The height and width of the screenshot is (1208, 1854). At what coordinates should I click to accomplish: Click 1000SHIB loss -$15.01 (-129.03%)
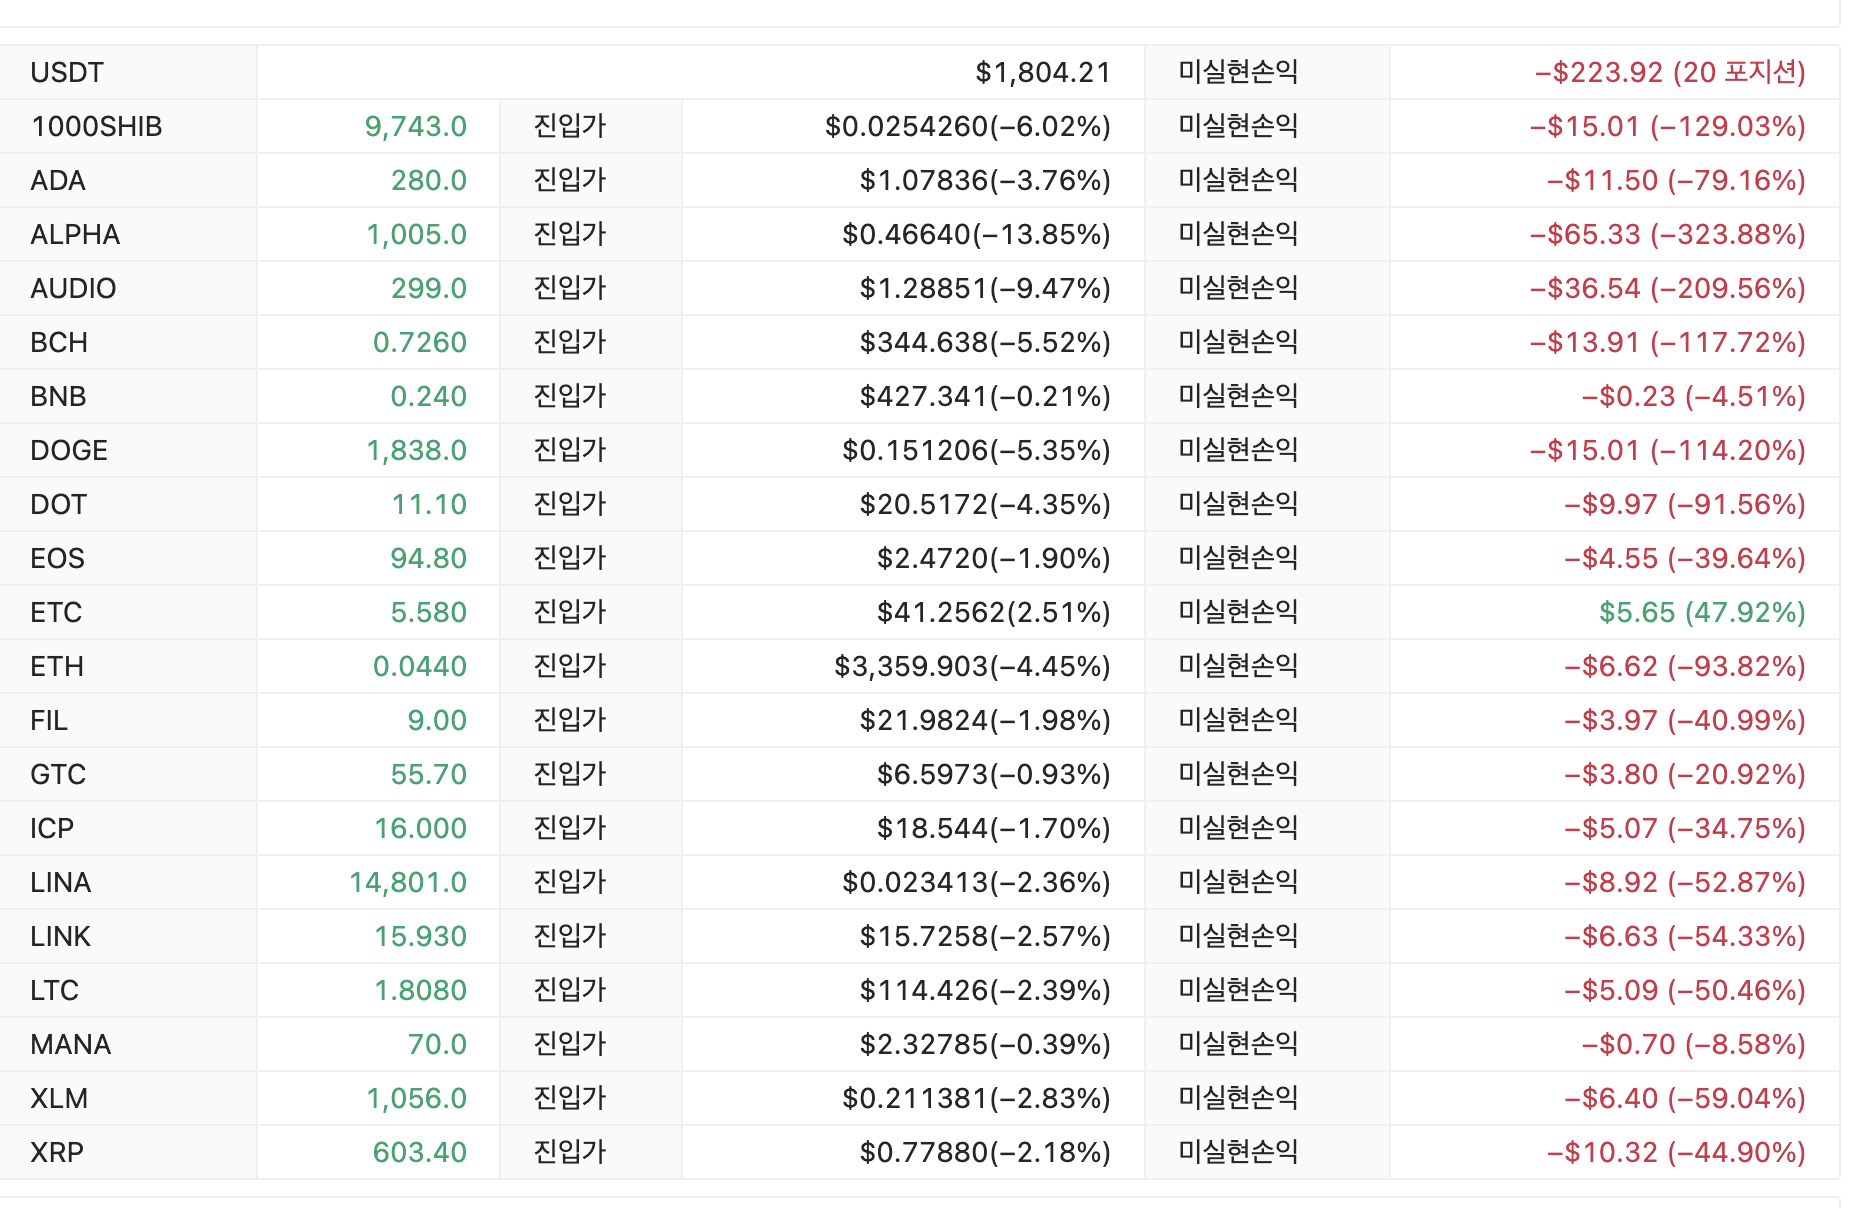[1668, 127]
